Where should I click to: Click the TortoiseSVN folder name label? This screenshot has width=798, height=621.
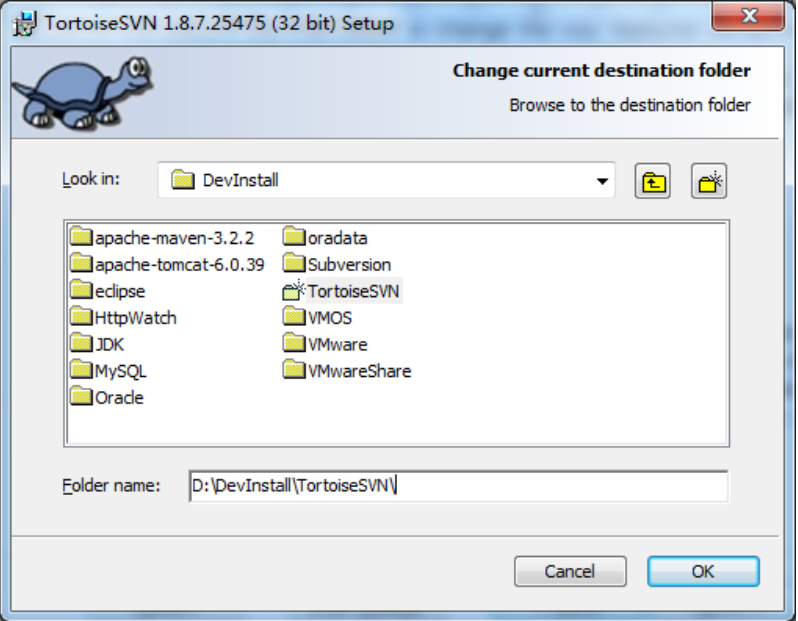pyautogui.click(x=354, y=291)
